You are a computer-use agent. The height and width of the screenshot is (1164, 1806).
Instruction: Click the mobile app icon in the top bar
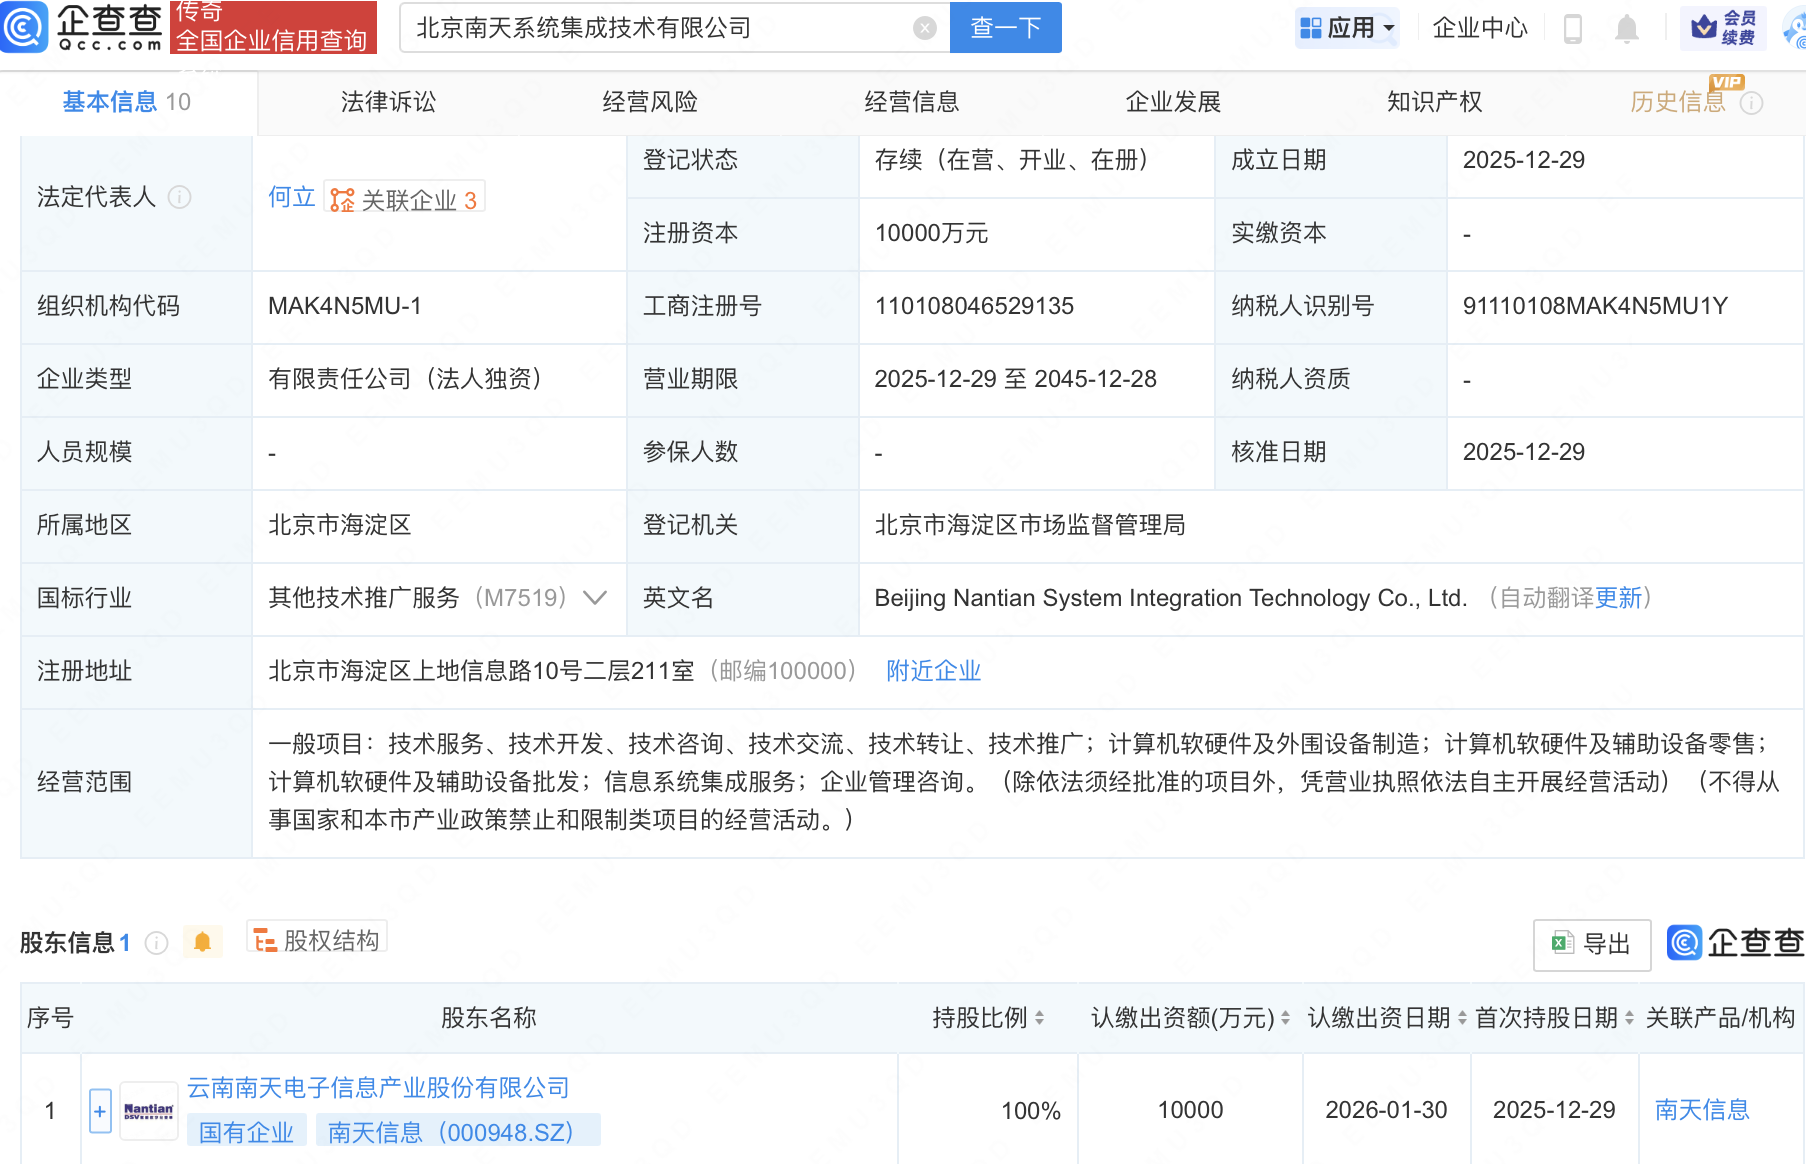pos(1572,28)
